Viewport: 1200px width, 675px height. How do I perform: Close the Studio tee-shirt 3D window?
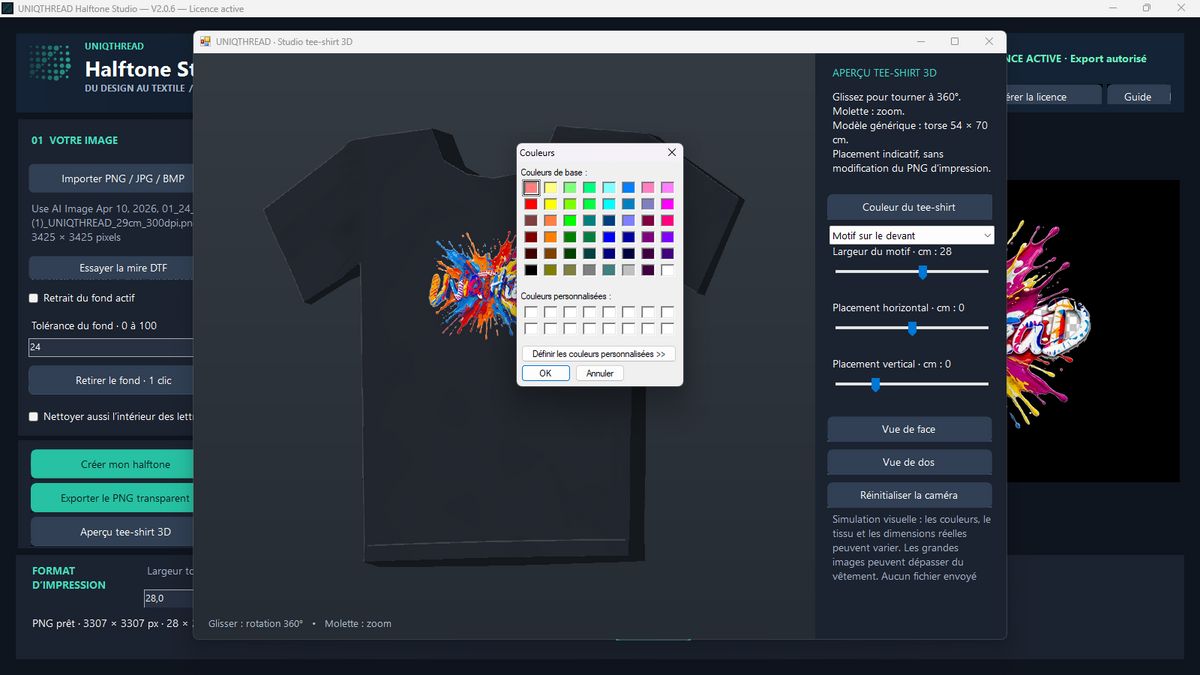tap(989, 41)
